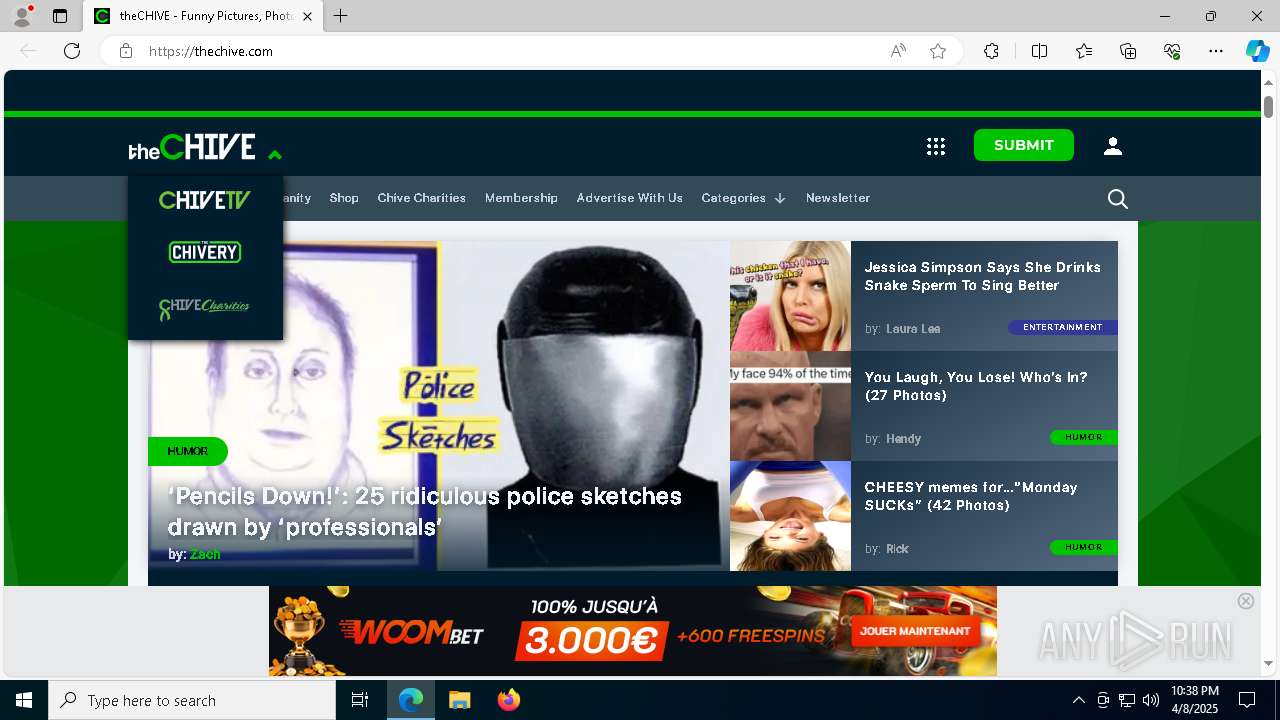Screen dimensions: 1280x720
Task: Open the Shop menu item
Action: pyautogui.click(x=344, y=198)
